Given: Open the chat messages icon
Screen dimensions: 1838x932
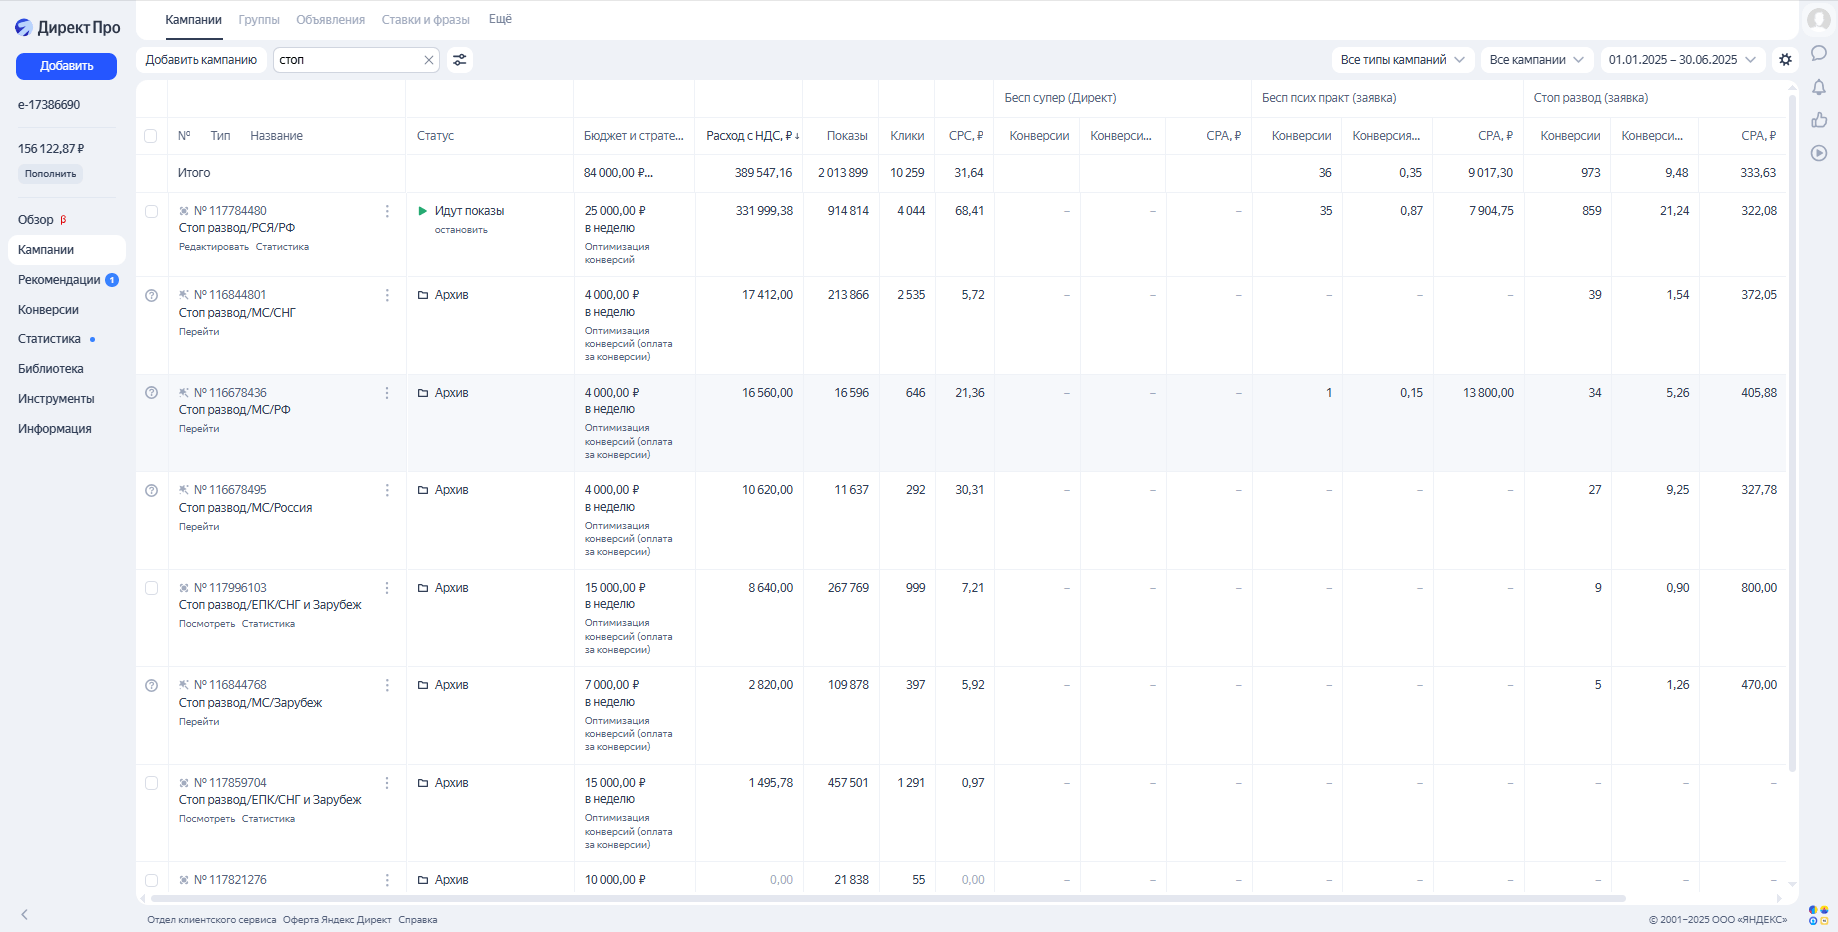Looking at the screenshot, I should point(1819,53).
